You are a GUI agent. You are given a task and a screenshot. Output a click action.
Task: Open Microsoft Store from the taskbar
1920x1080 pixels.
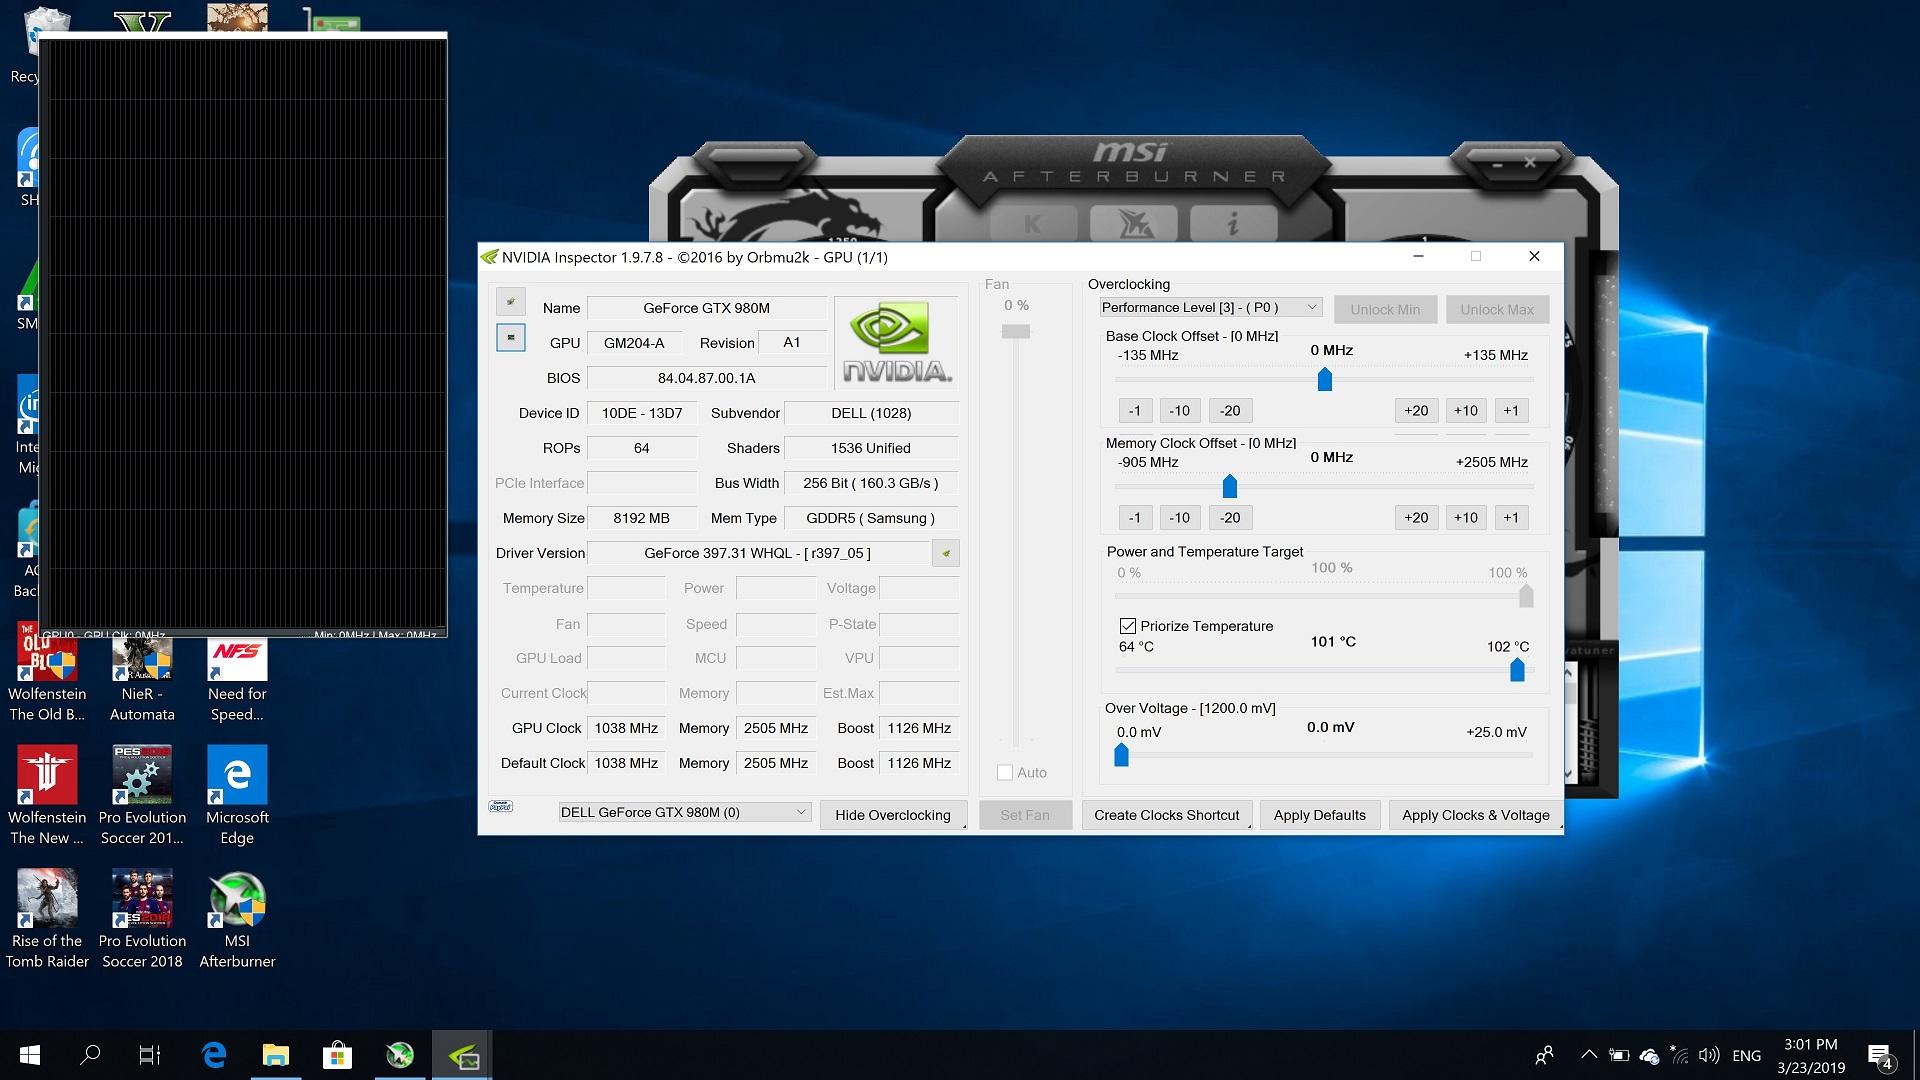click(337, 1055)
